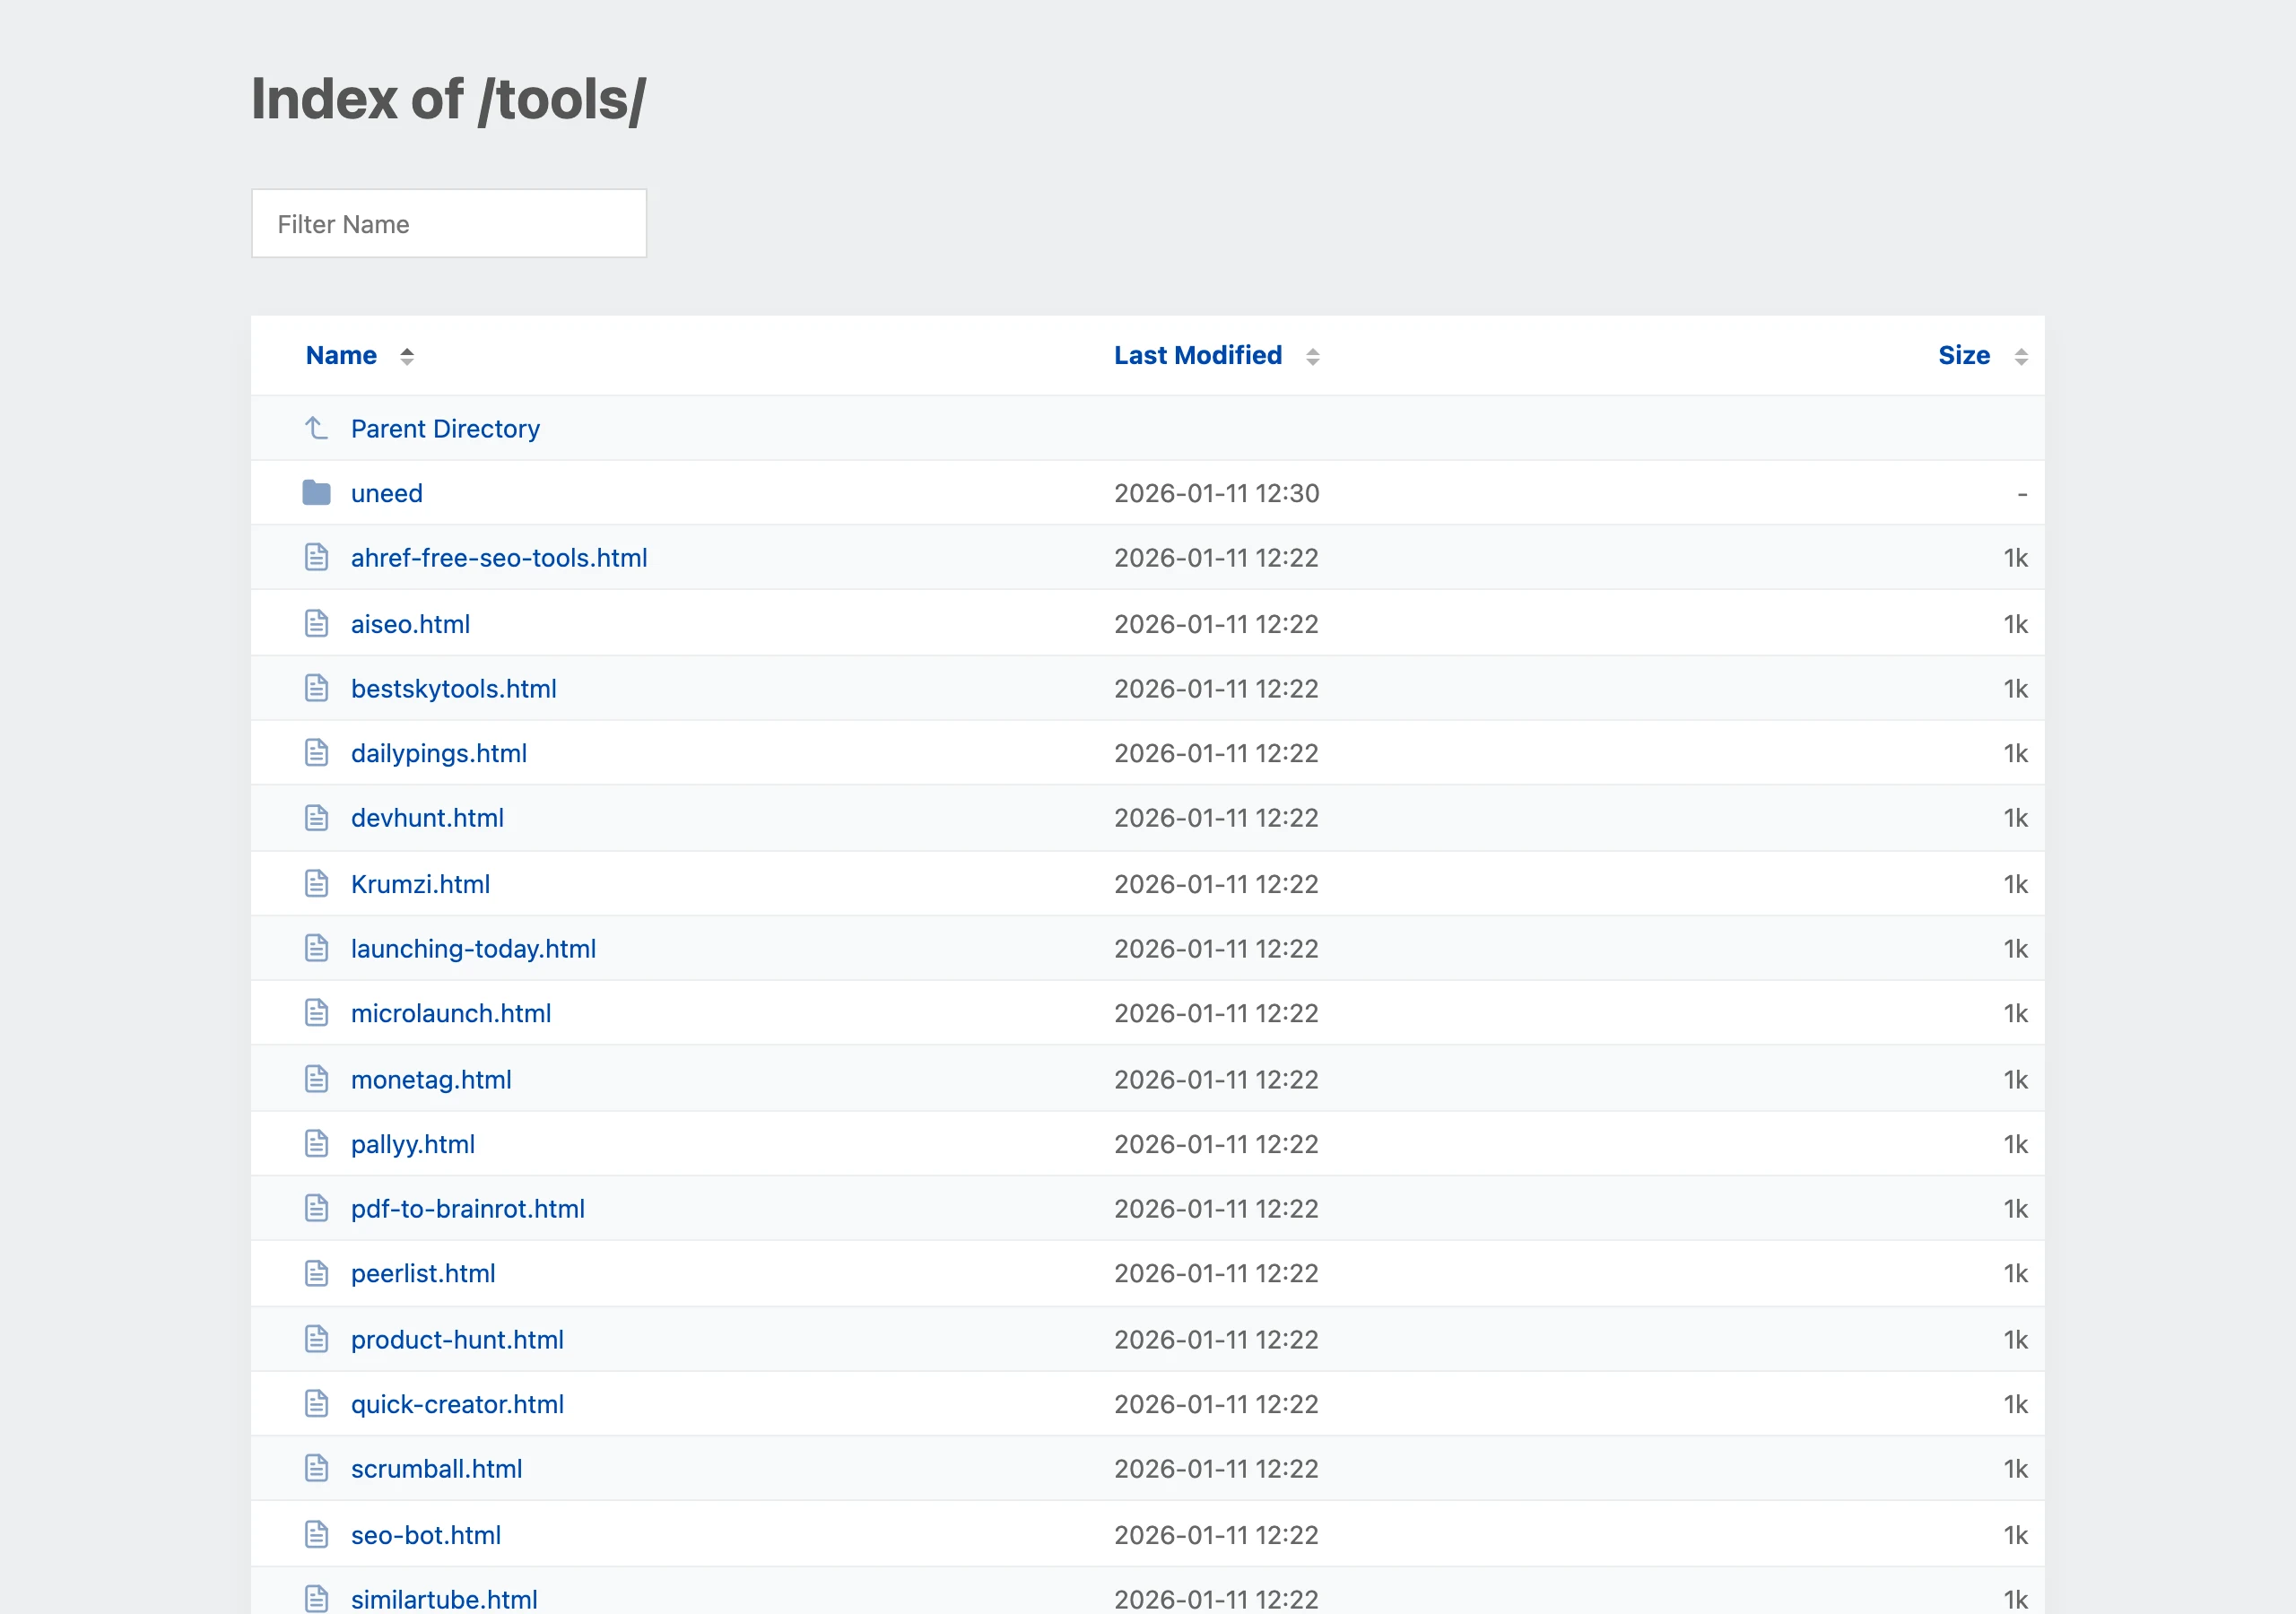
Task: Click the file icon beside peerlist.html
Action: (316, 1273)
